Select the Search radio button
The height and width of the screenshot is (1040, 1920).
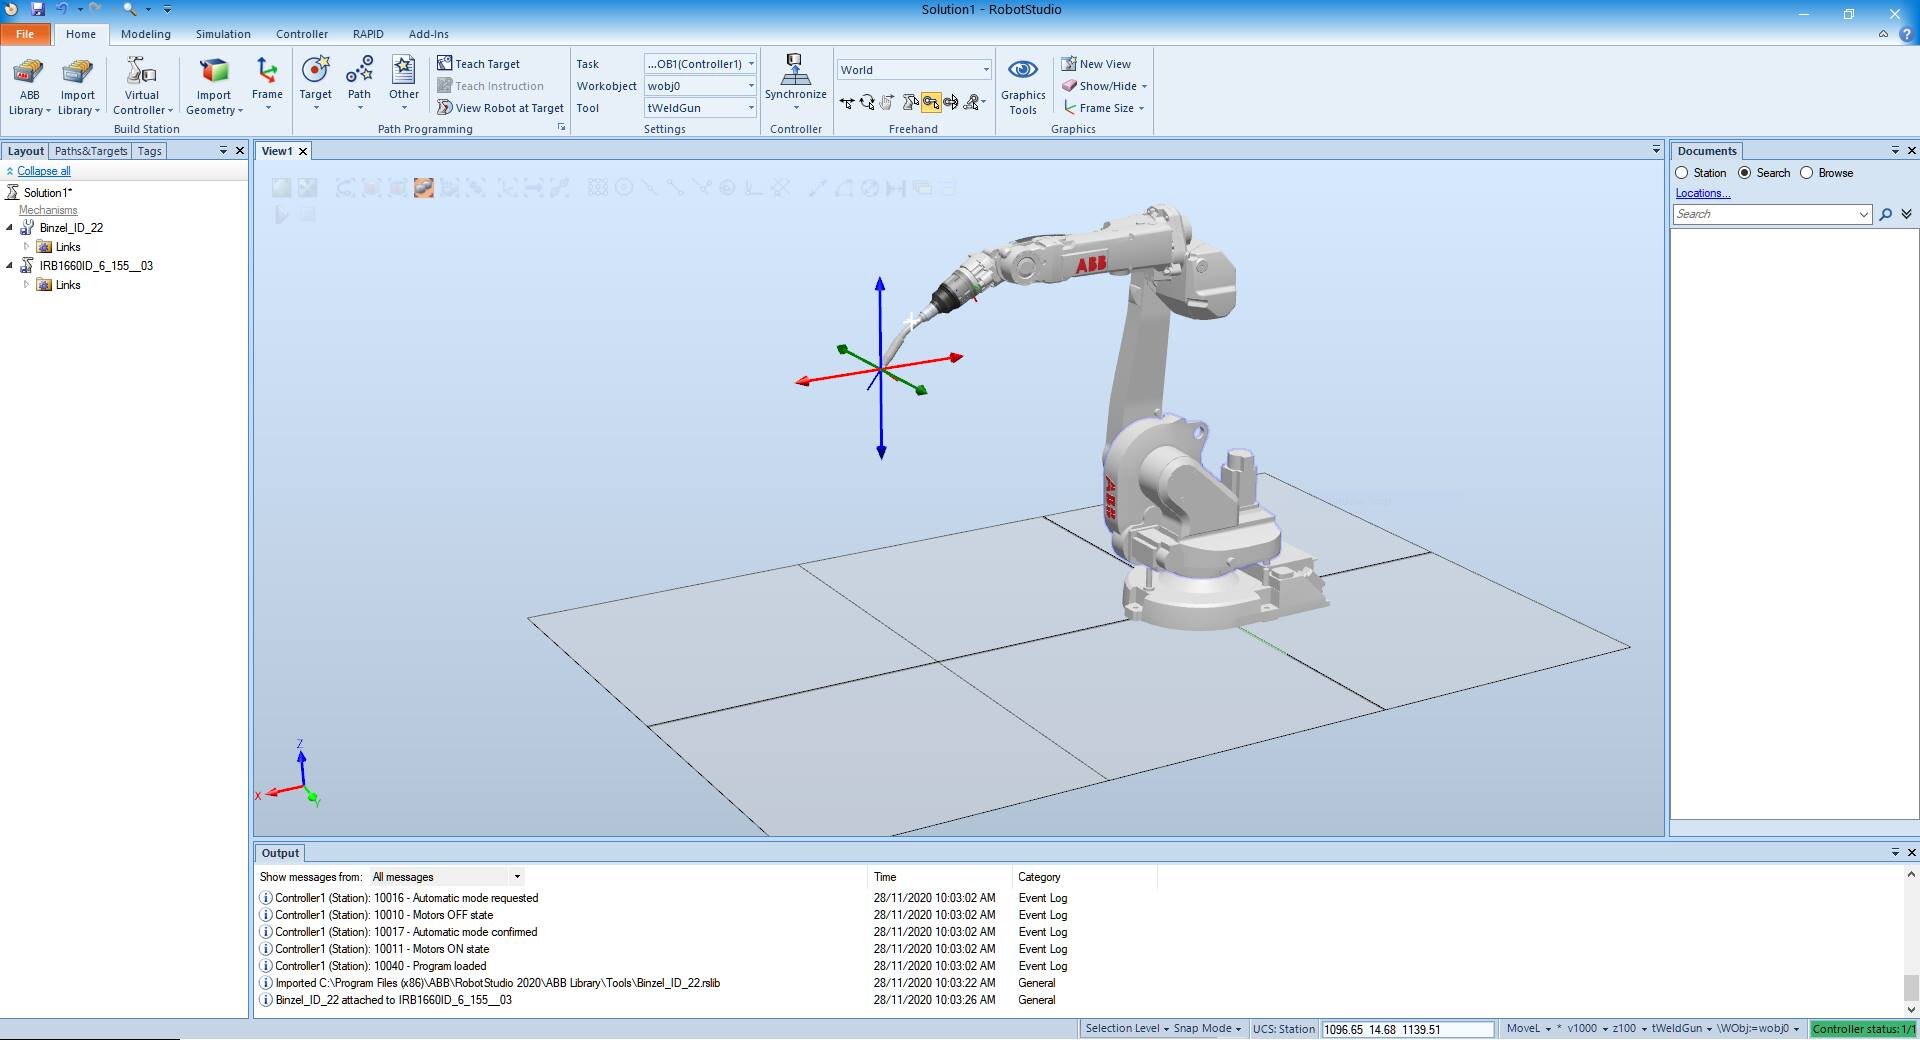click(1745, 173)
